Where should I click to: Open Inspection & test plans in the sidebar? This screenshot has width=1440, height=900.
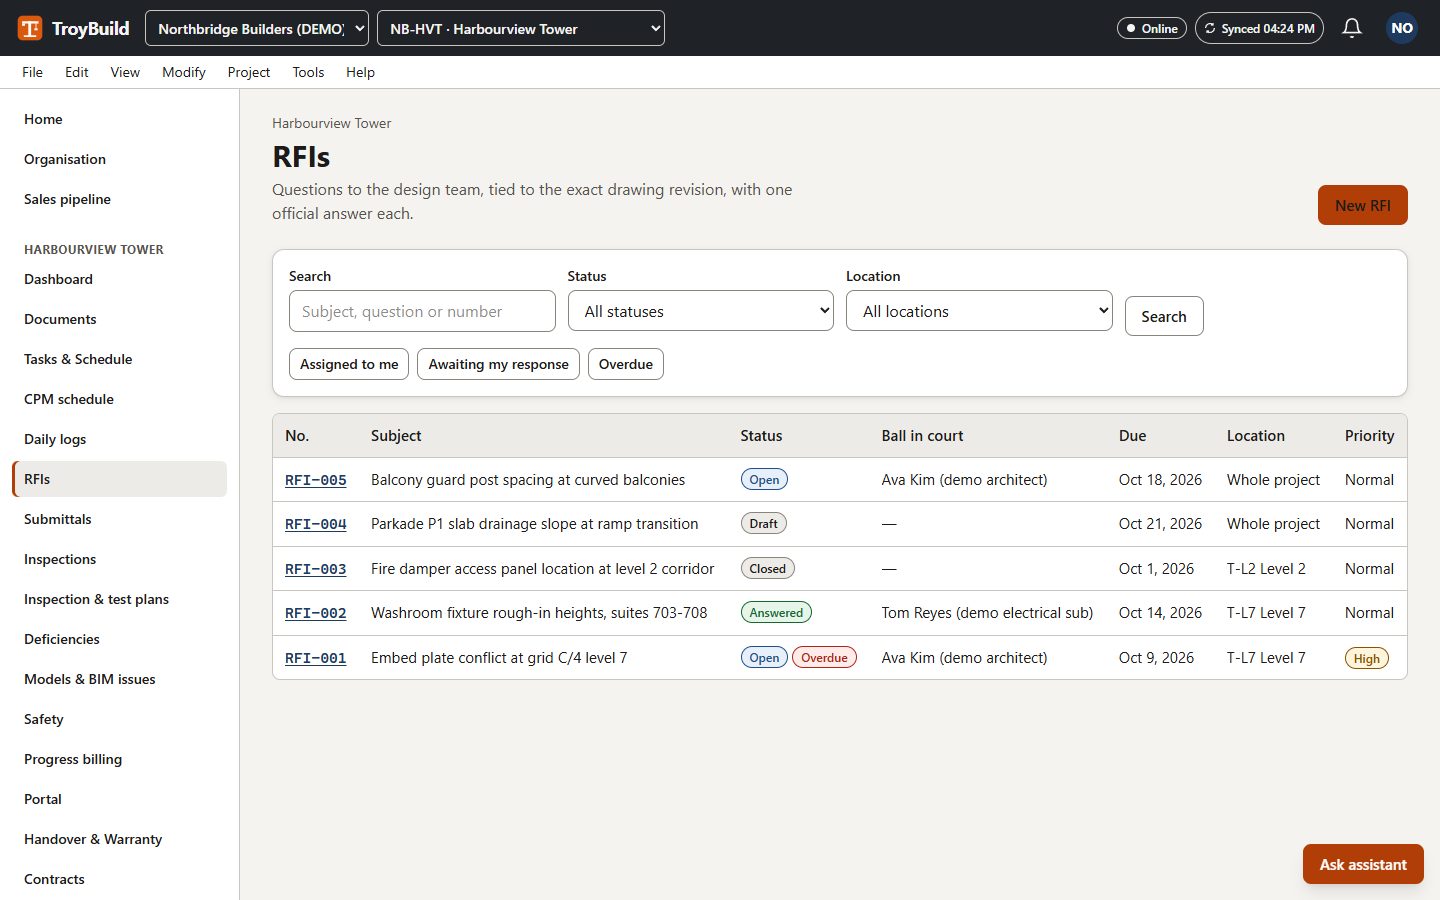[x=120, y=599]
